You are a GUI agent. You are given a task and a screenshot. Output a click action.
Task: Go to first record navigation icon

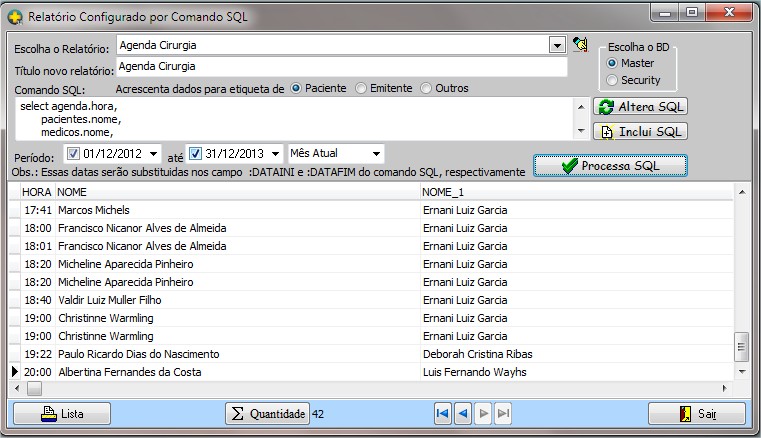443,413
